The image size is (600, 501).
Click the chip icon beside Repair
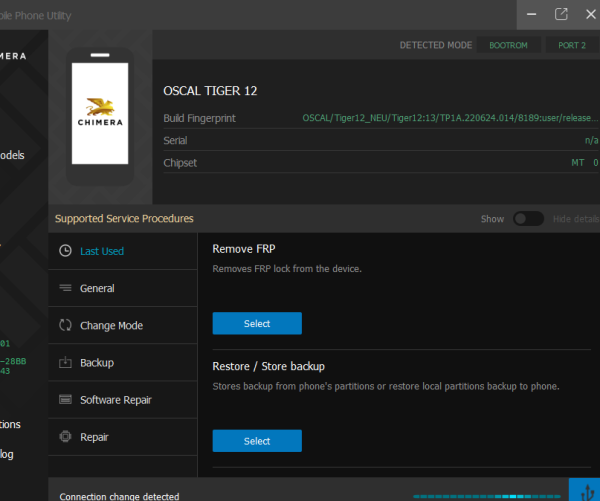(x=65, y=436)
